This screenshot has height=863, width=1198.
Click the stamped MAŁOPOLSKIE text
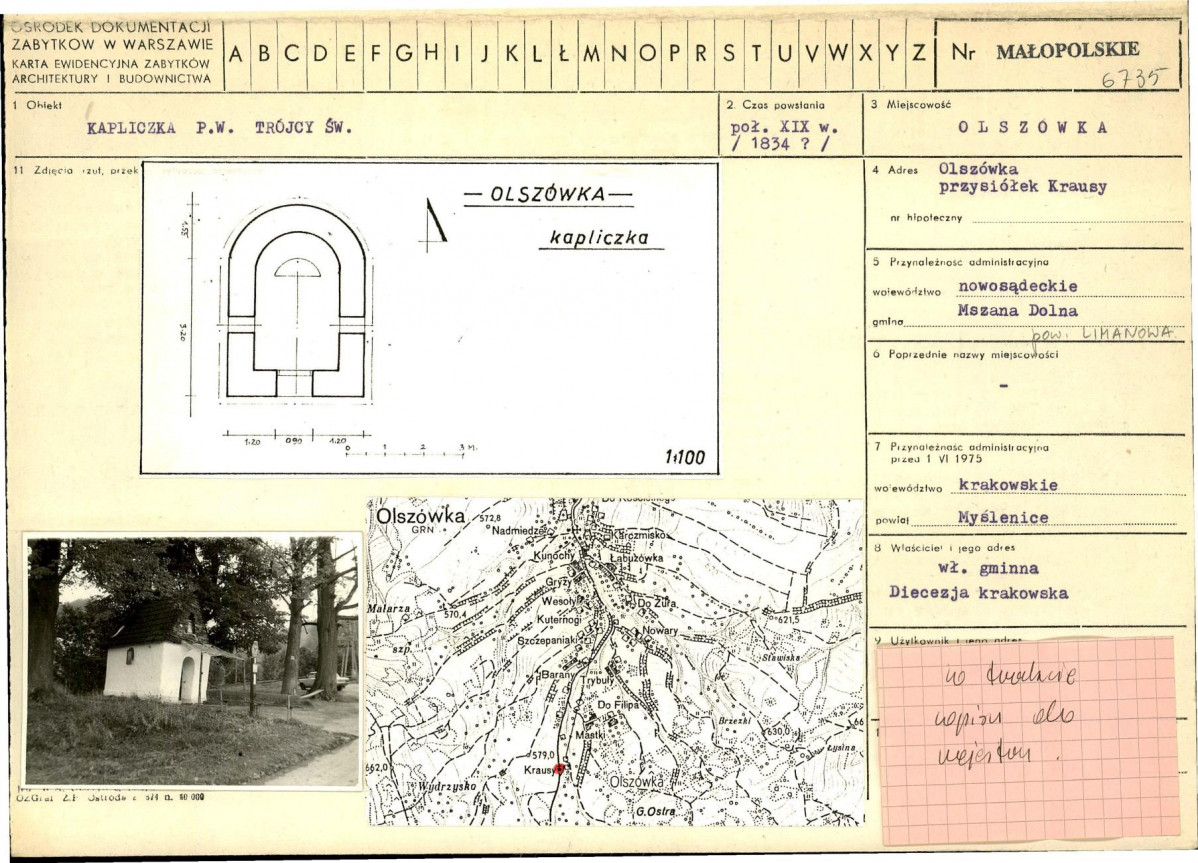pyautogui.click(x=1067, y=51)
